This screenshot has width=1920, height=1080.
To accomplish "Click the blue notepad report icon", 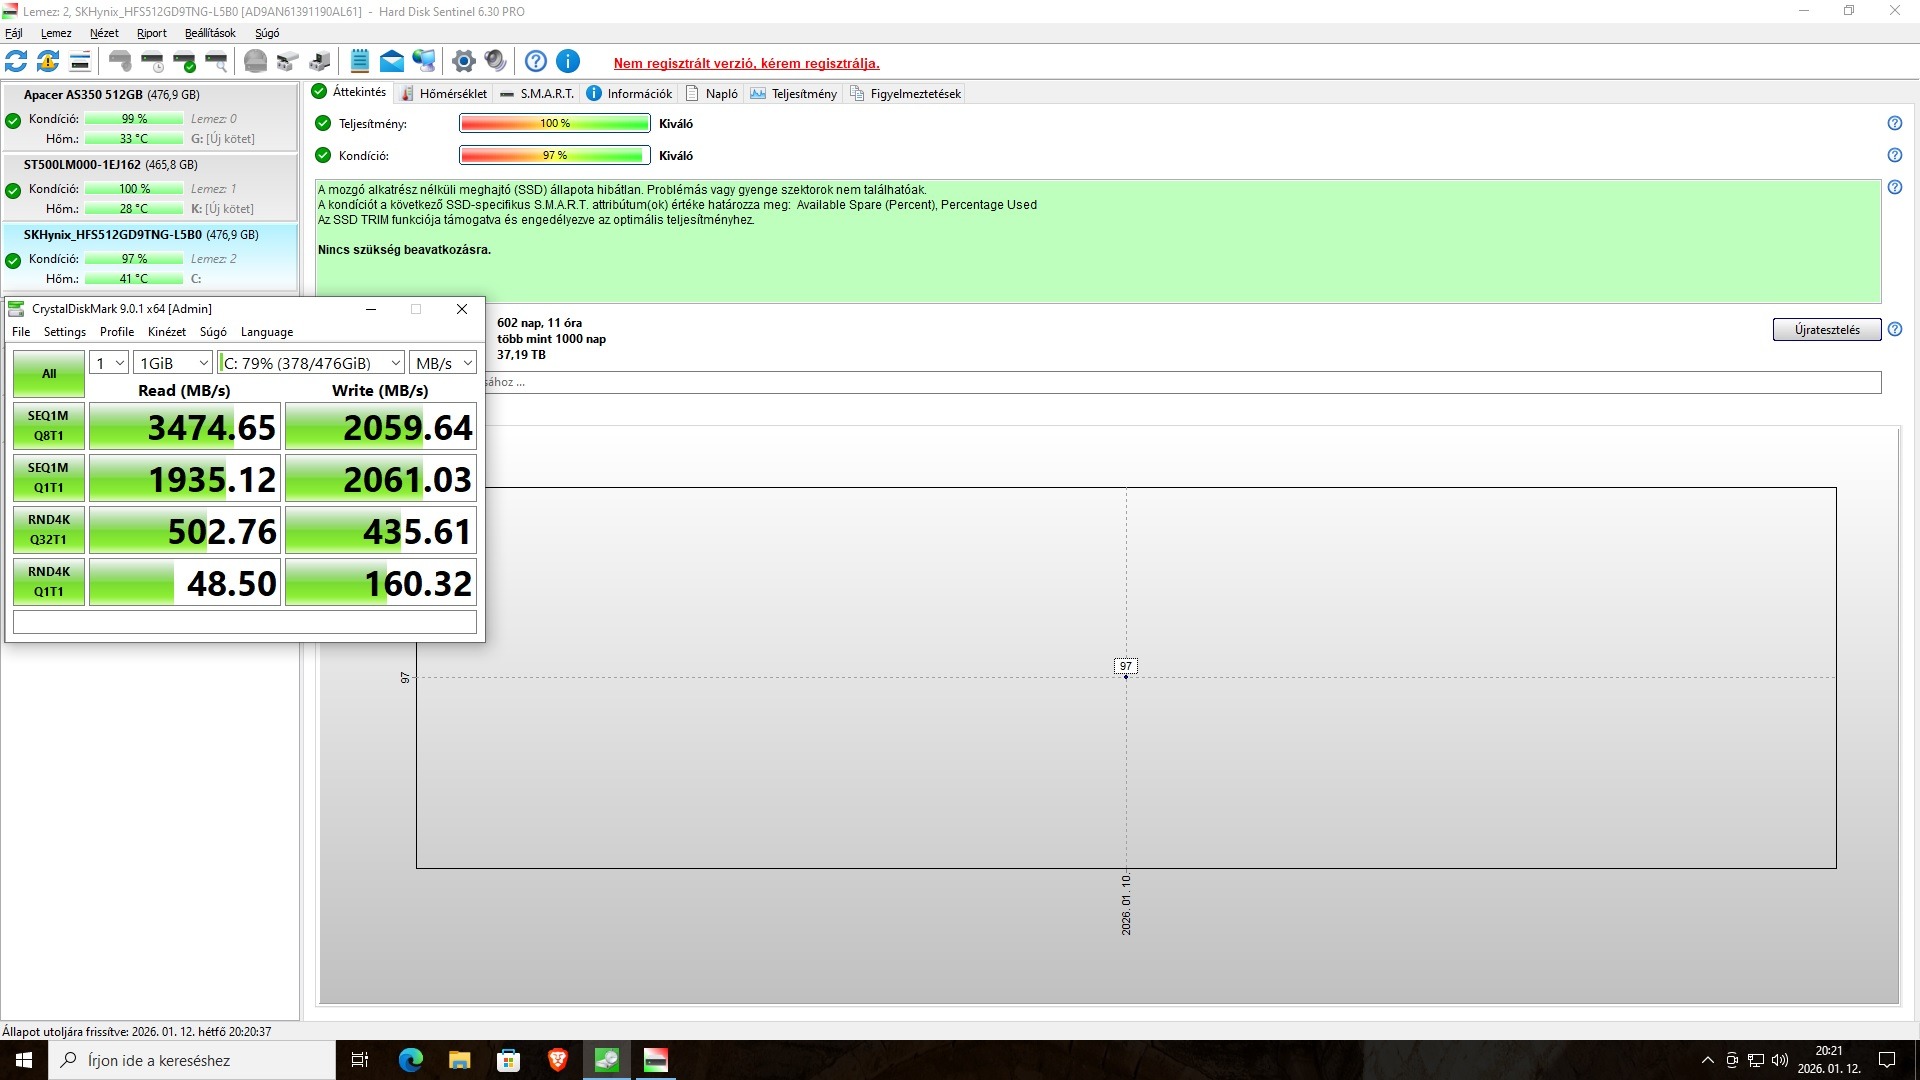I will point(360,62).
